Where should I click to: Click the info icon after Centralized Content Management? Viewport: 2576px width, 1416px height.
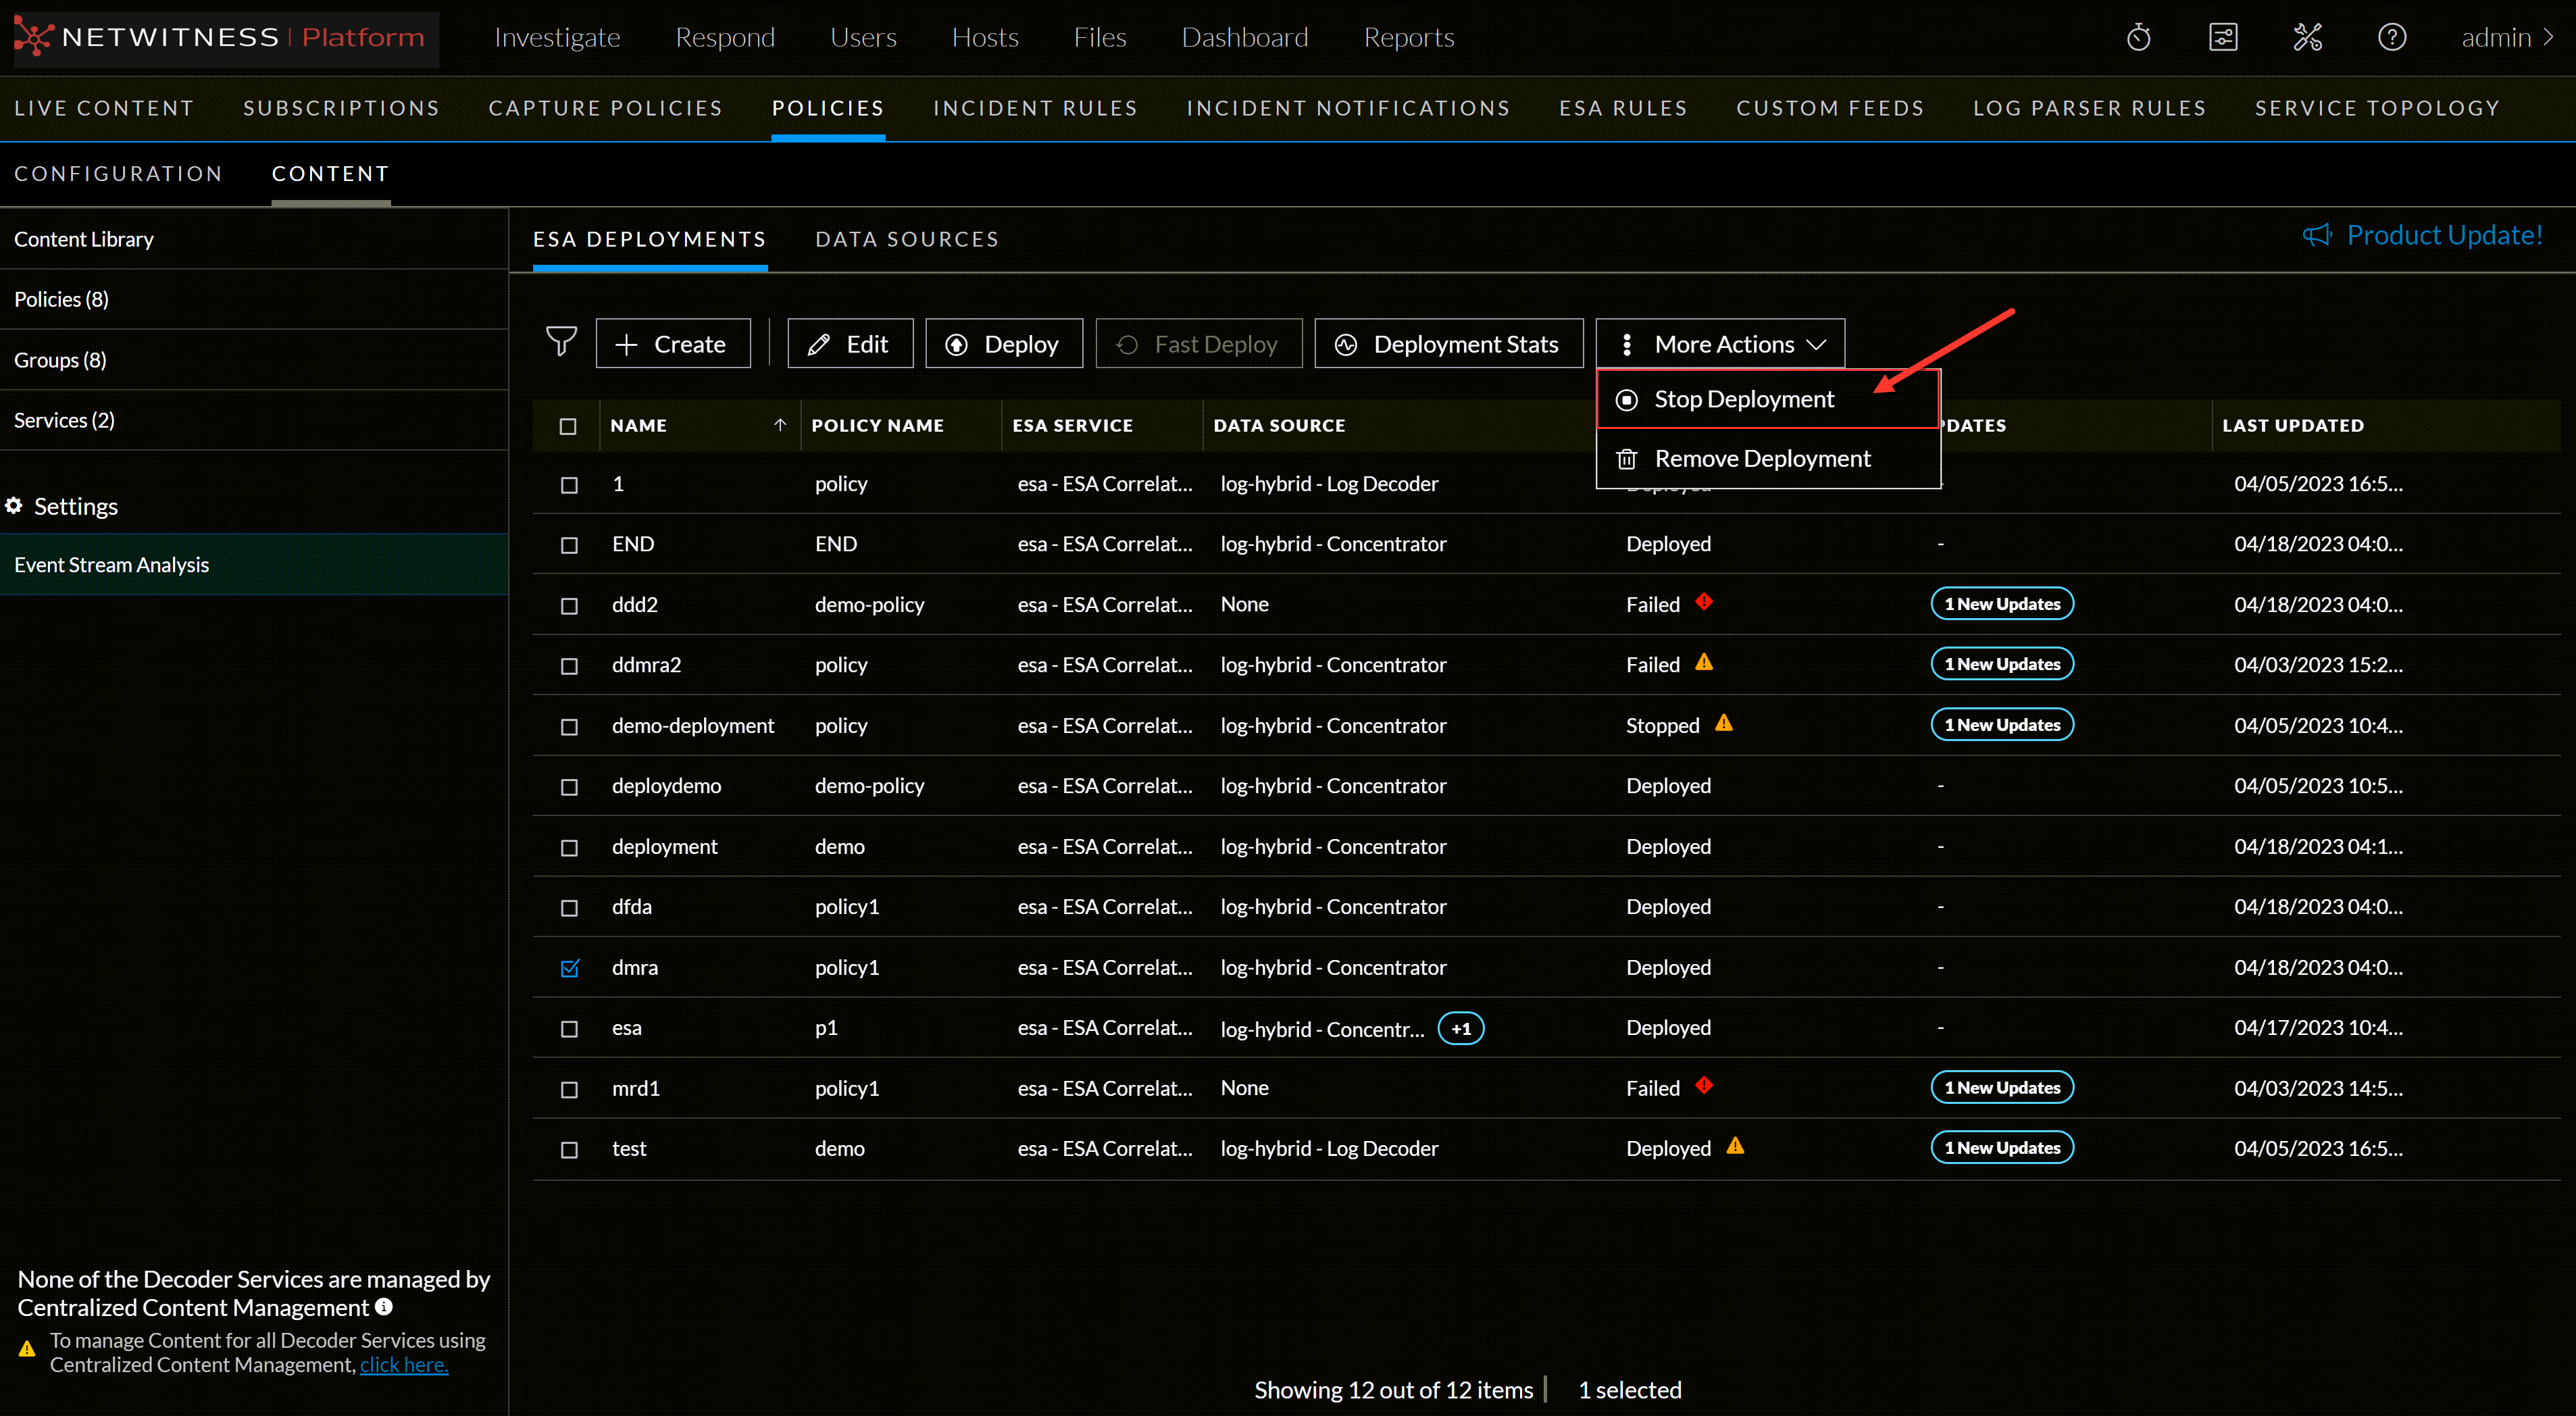pyautogui.click(x=384, y=1307)
